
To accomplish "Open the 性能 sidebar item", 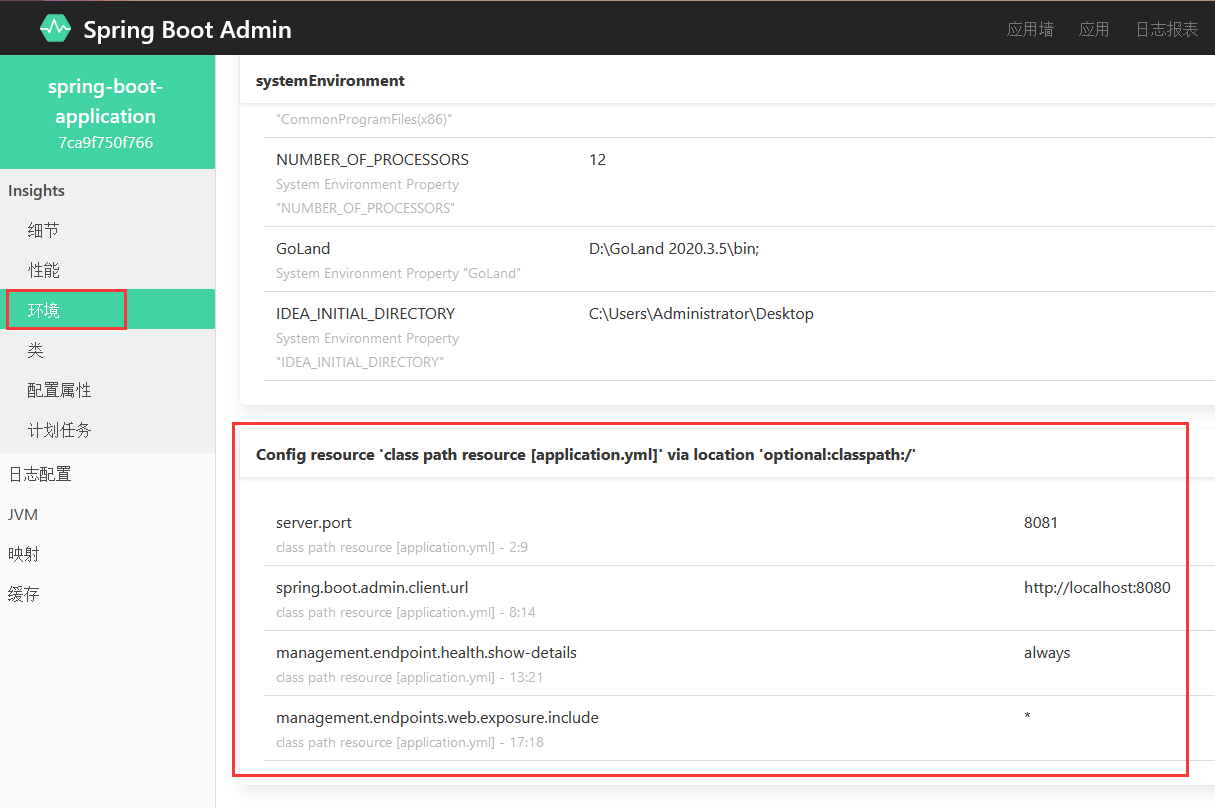I will 107,270.
